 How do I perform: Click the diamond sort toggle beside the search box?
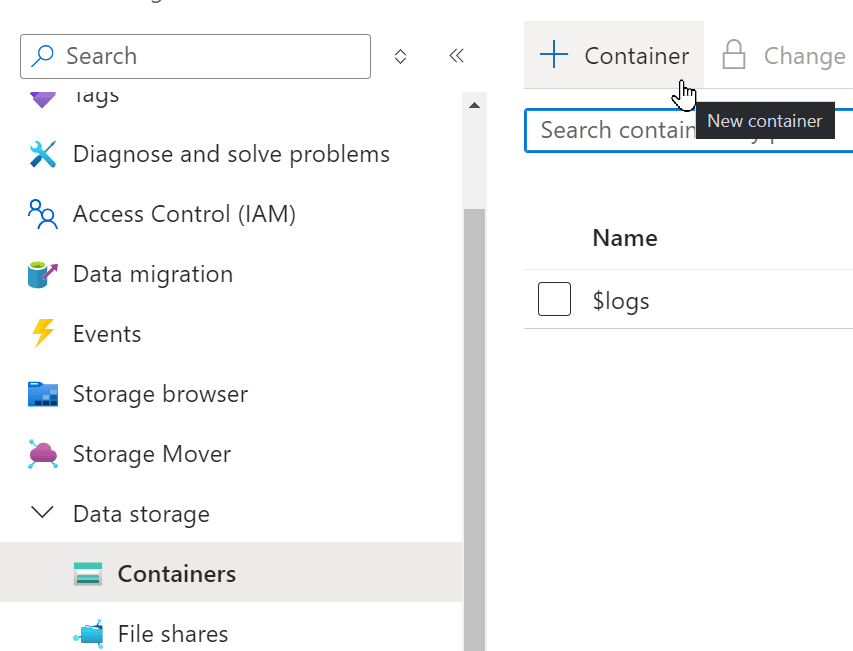coord(400,56)
